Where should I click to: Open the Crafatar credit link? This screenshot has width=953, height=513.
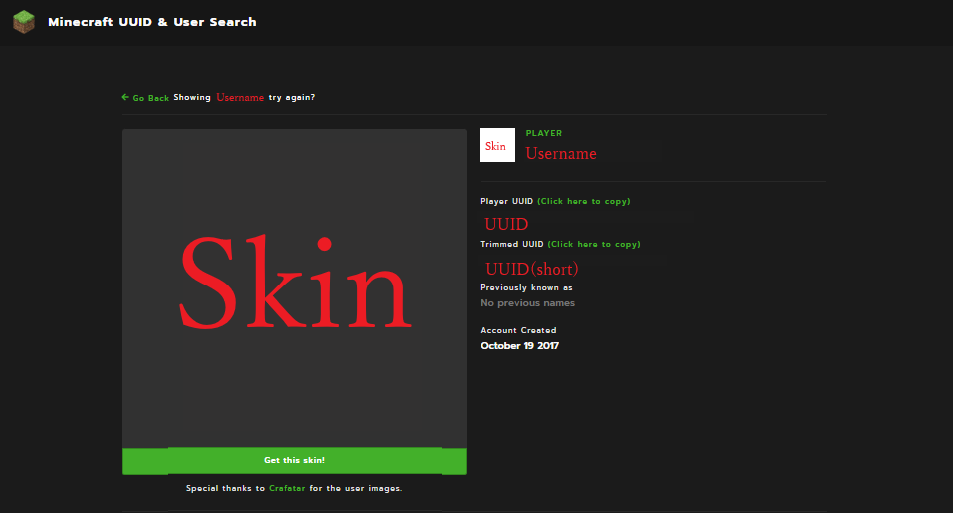287,489
